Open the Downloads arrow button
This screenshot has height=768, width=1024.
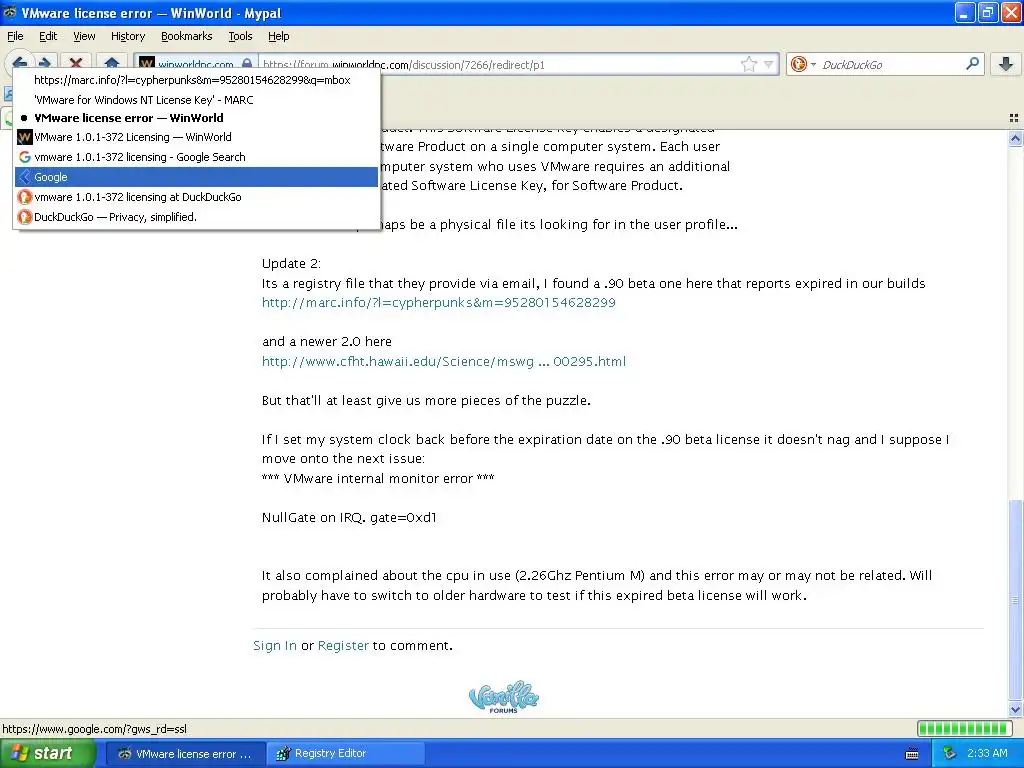pyautogui.click(x=1006, y=63)
